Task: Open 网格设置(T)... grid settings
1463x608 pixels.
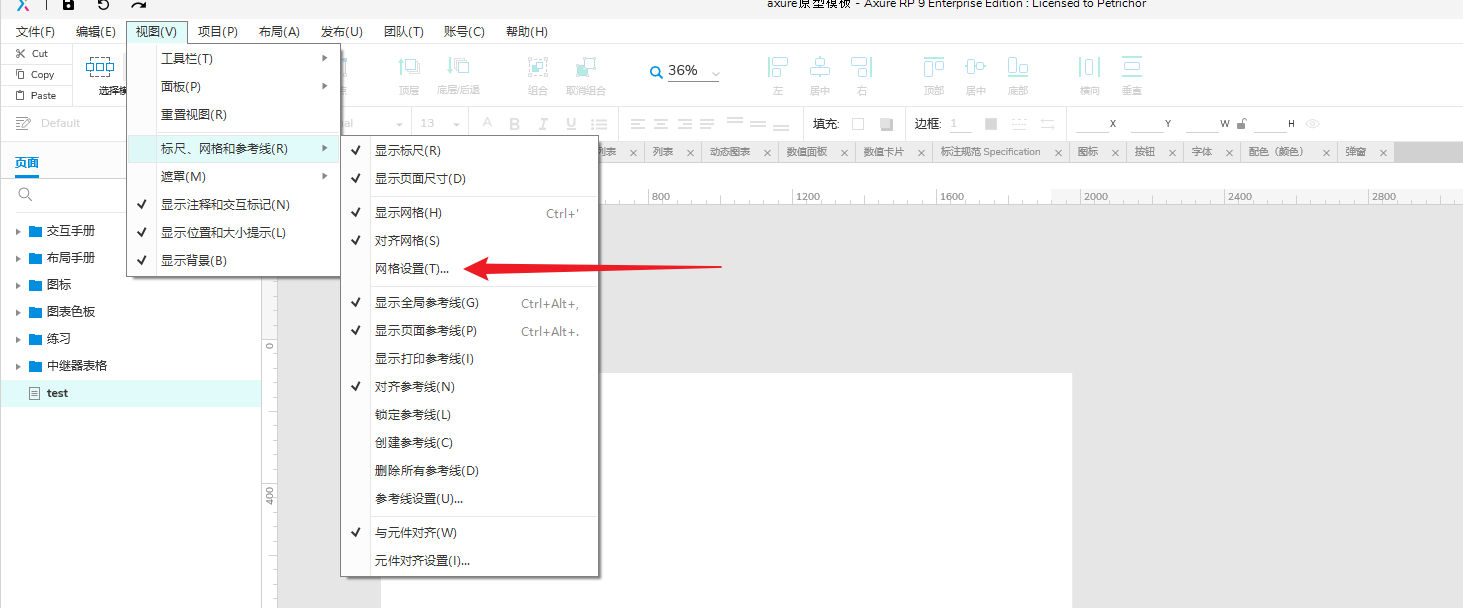Action: pyautogui.click(x=470, y=269)
